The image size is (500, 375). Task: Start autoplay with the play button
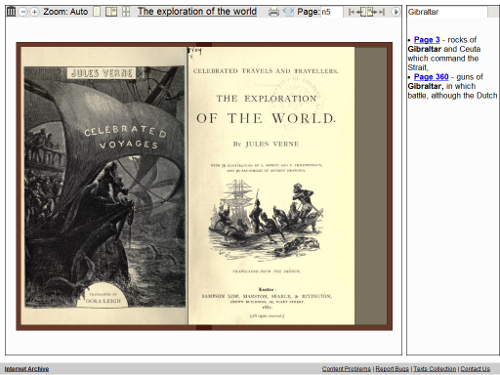point(395,12)
